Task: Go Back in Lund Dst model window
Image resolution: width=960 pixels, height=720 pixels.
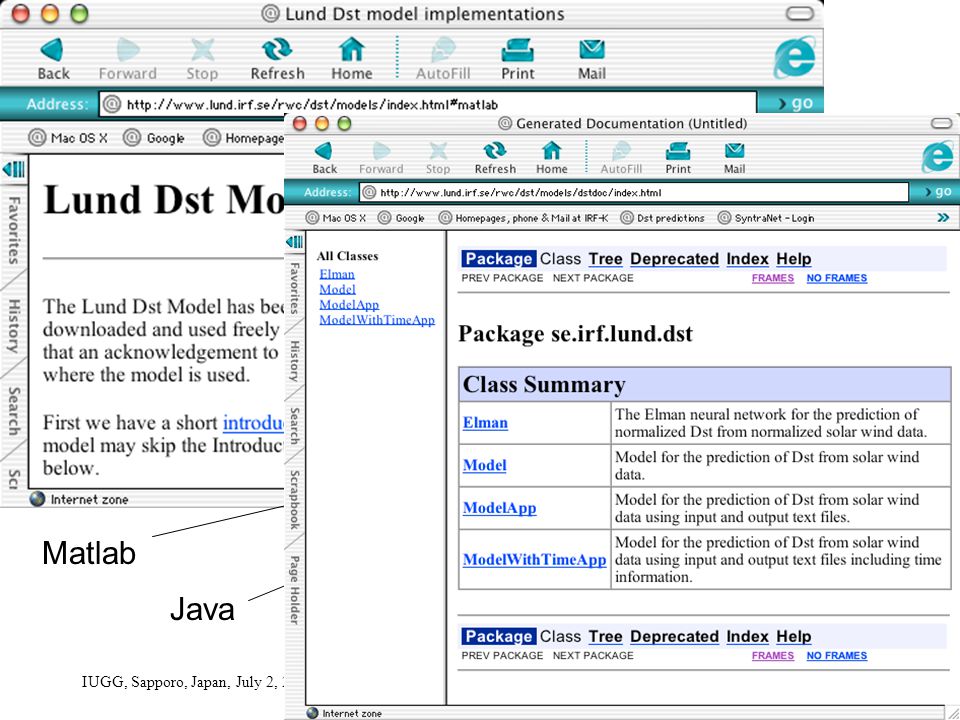Action: click(53, 59)
